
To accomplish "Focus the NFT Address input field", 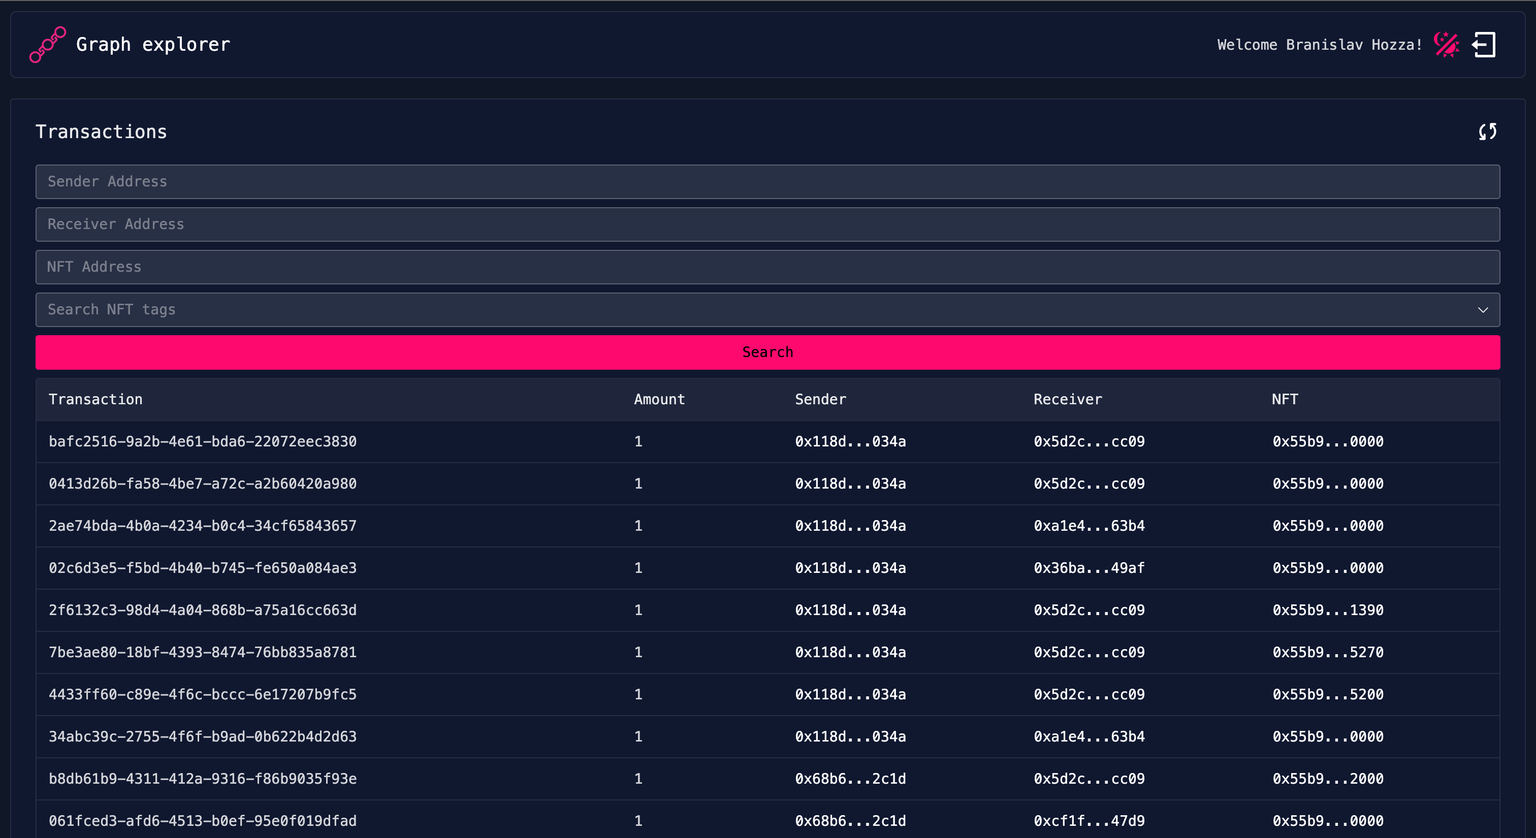I will pyautogui.click(x=767, y=267).
